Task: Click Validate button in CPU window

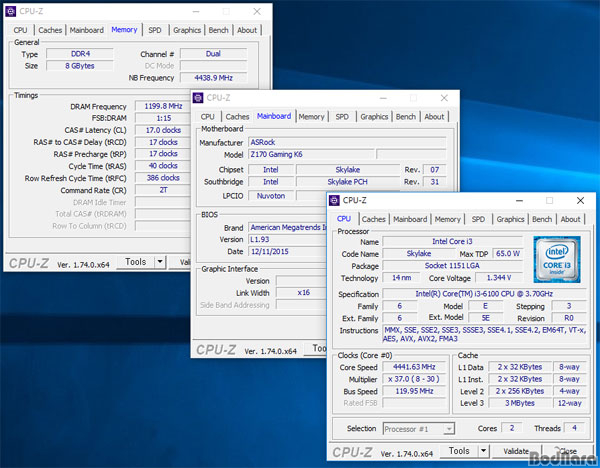Action: [516, 451]
